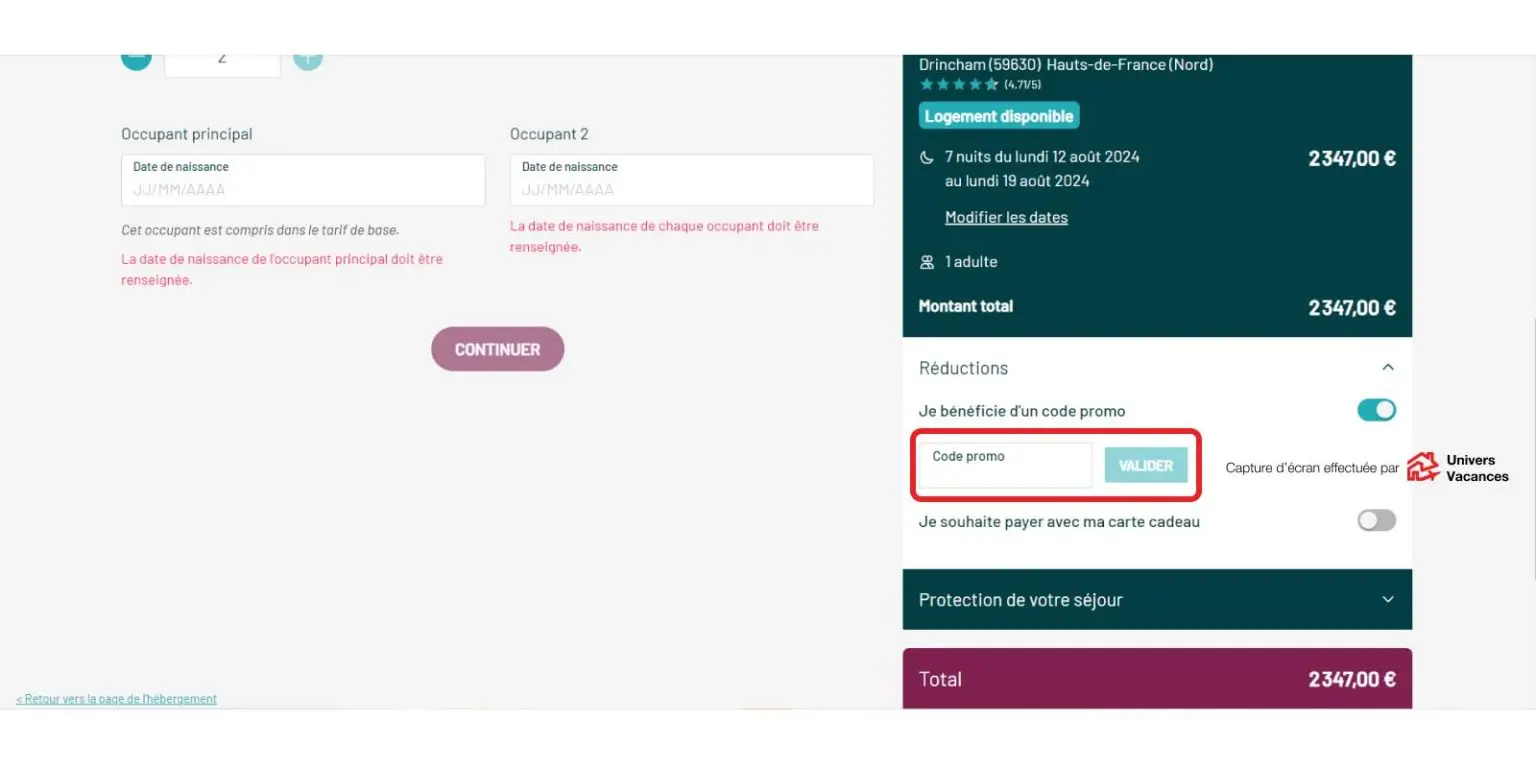Disable the code promo toggle
Image resolution: width=1536 pixels, height=768 pixels.
[1376, 410]
